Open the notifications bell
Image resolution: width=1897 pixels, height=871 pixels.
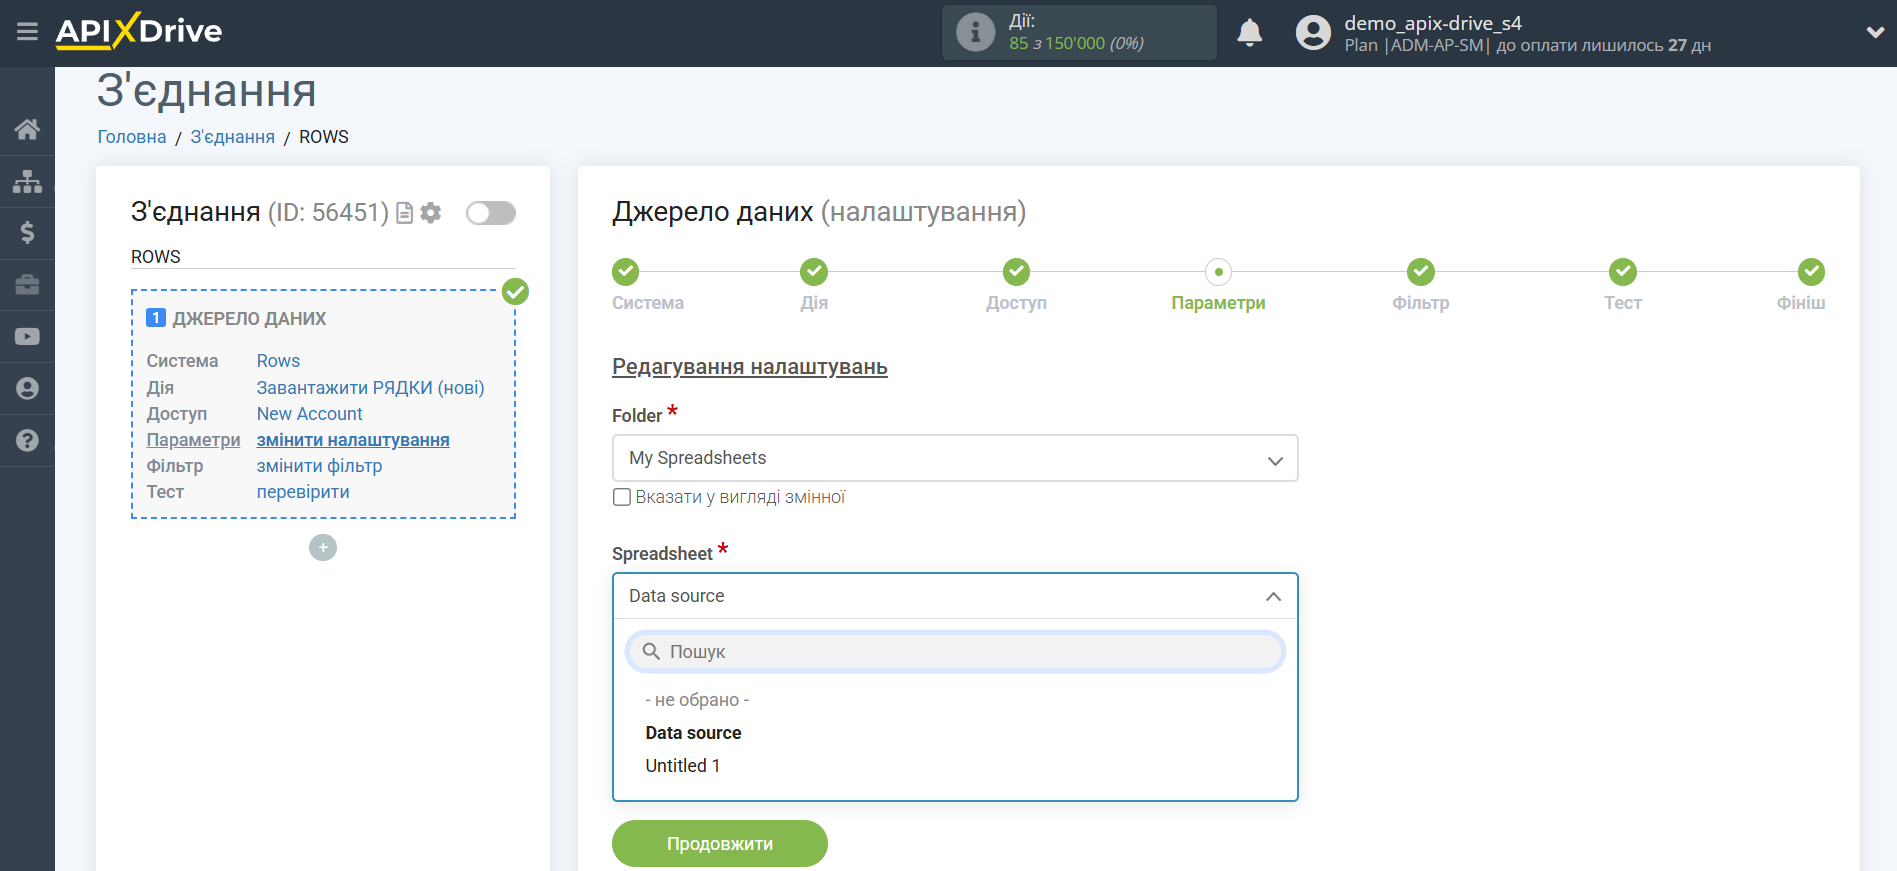pyautogui.click(x=1249, y=33)
